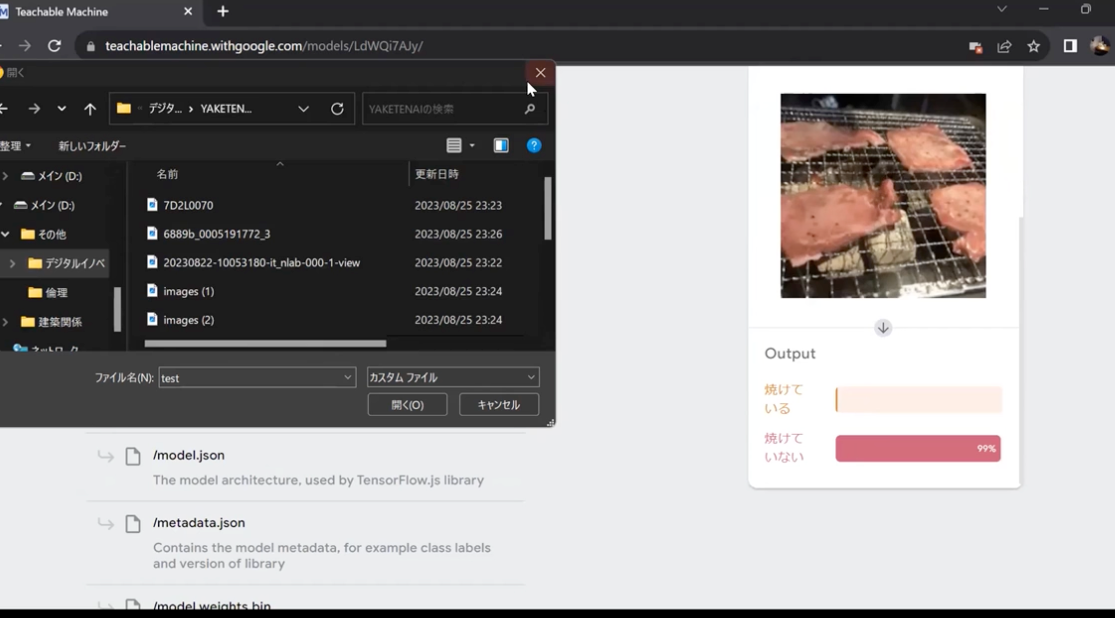
Task: Share this page icon in address bar
Action: 1004,46
